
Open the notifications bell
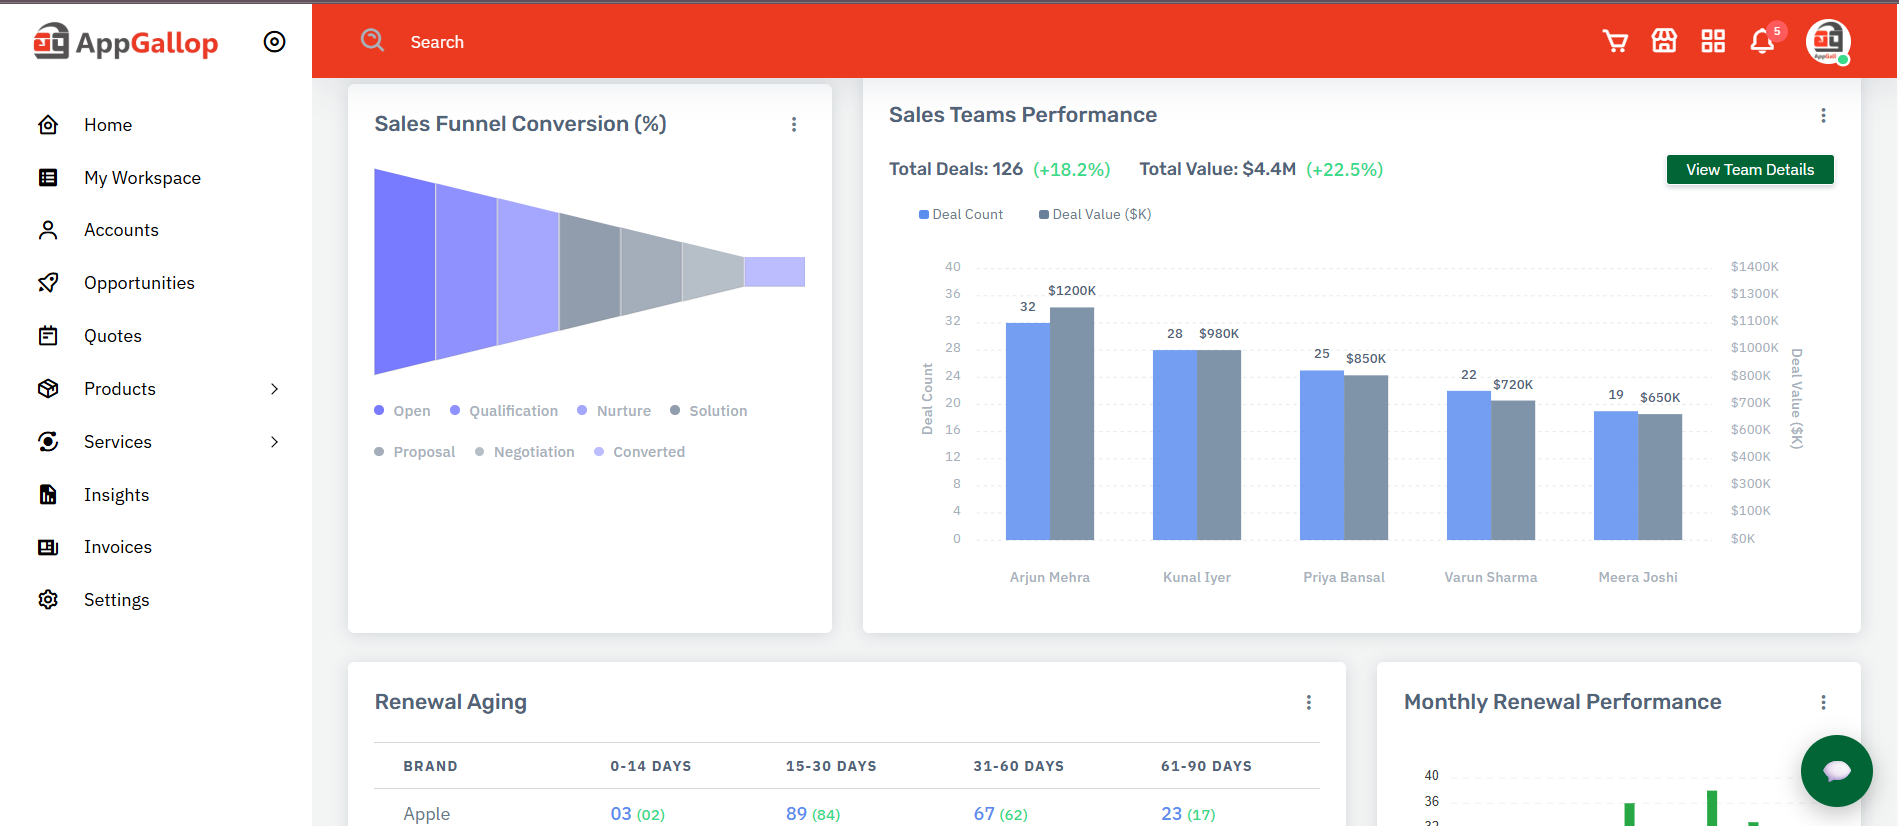(1762, 41)
